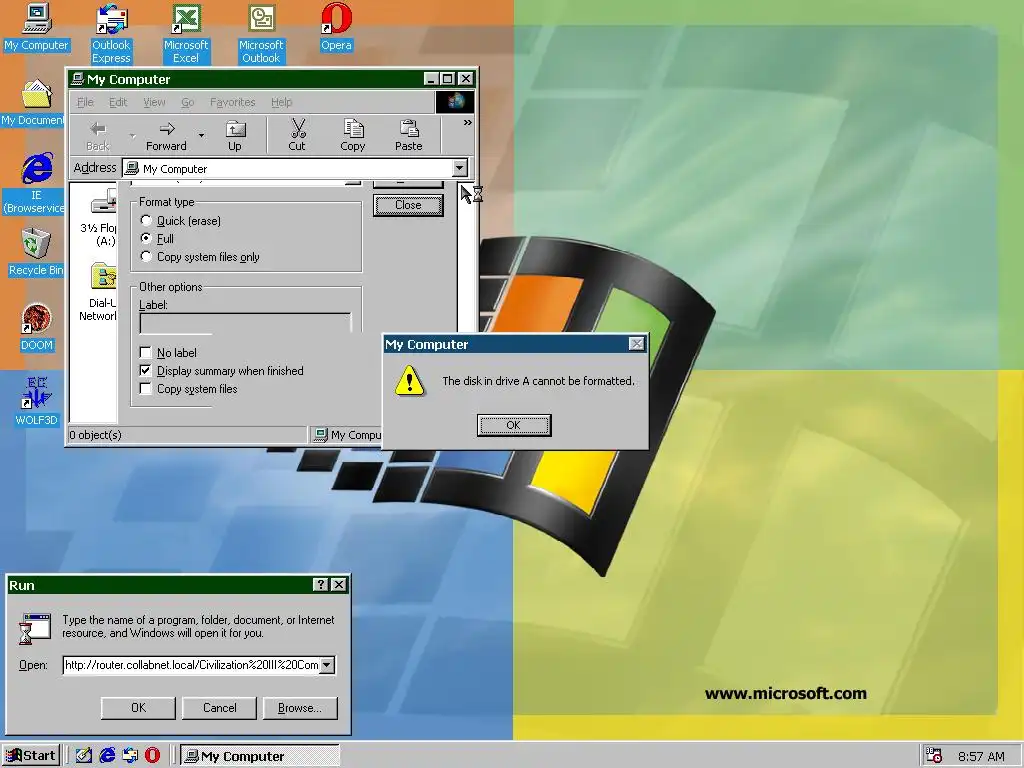The image size is (1024, 768).
Task: Select the My Documents desktop folder
Action: click(33, 103)
